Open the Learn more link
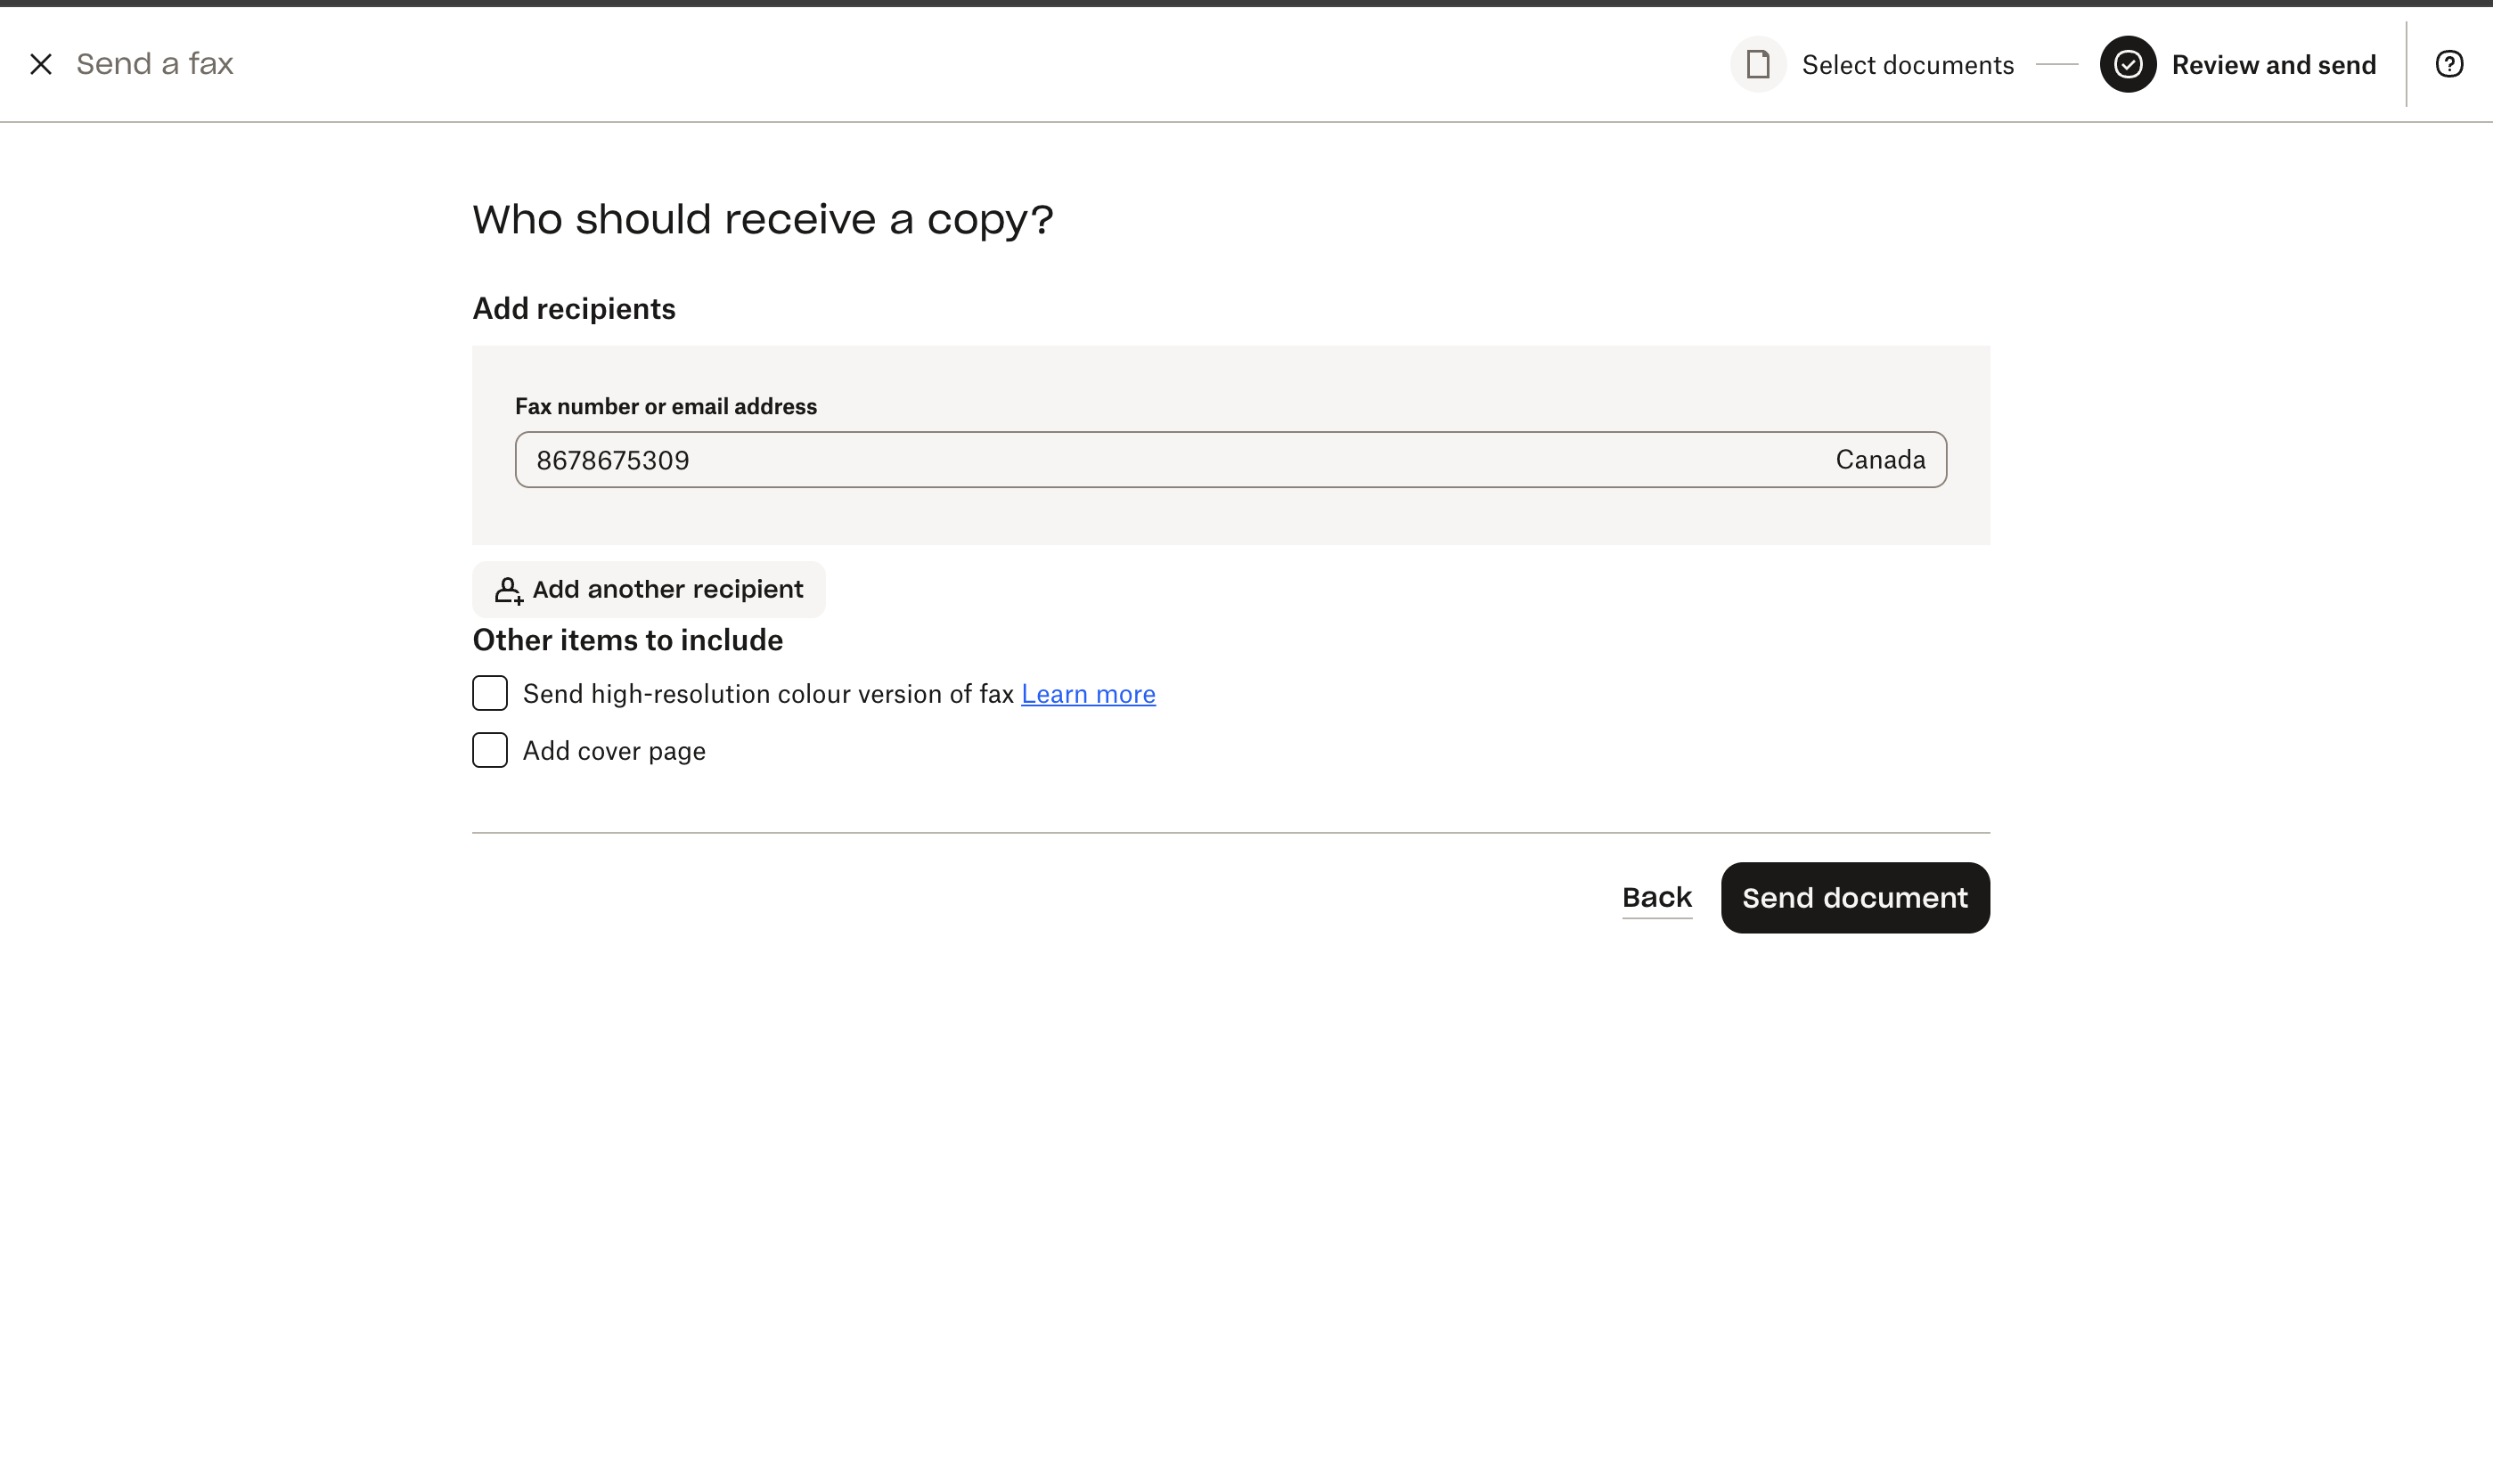Image resolution: width=2493 pixels, height=1484 pixels. click(x=1087, y=693)
